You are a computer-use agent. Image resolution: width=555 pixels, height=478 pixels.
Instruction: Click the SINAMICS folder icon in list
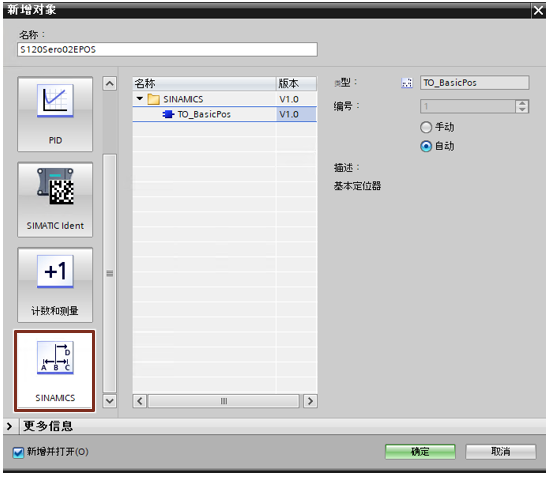(x=153, y=99)
